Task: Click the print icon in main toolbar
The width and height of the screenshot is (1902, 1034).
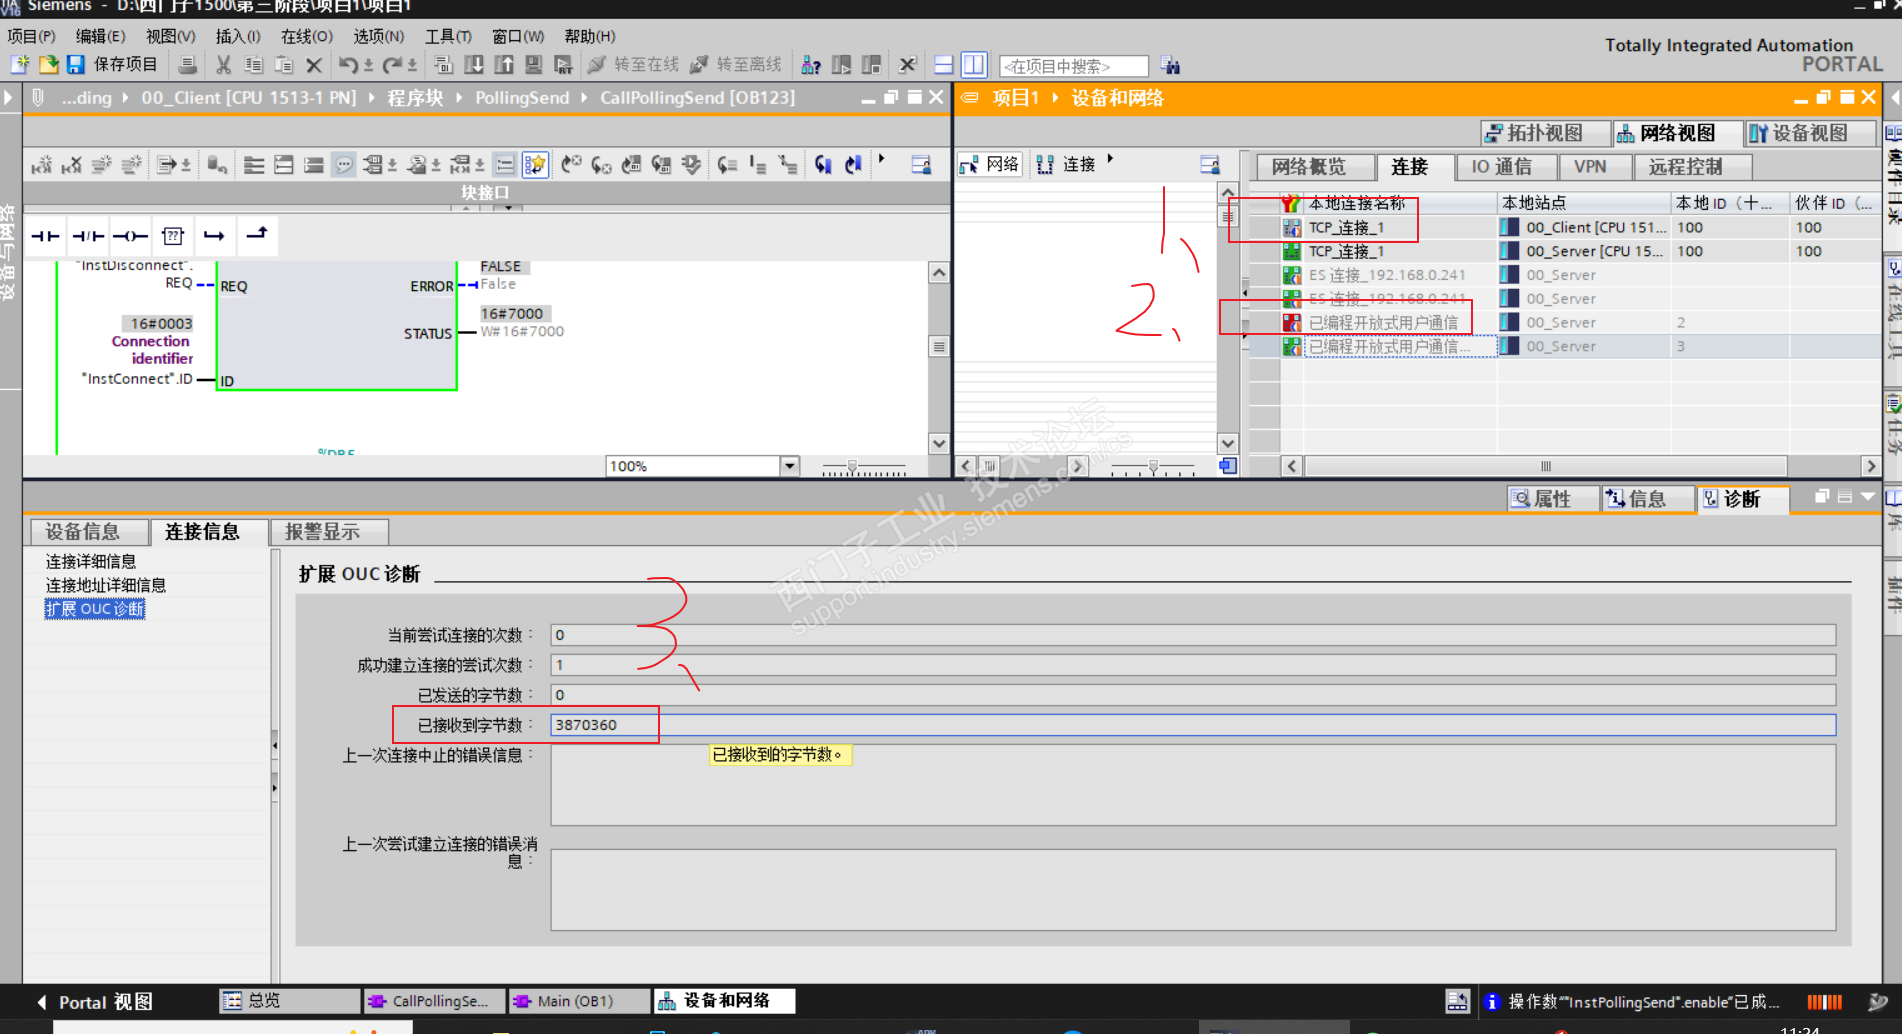Action: coord(187,65)
